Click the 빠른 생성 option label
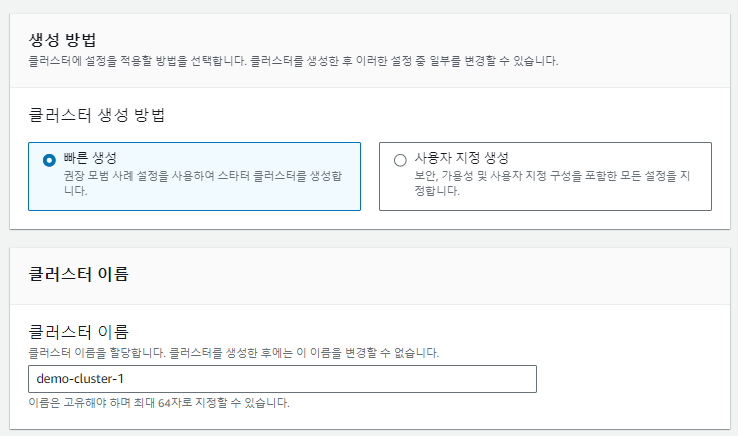The image size is (738, 436). pos(90,158)
